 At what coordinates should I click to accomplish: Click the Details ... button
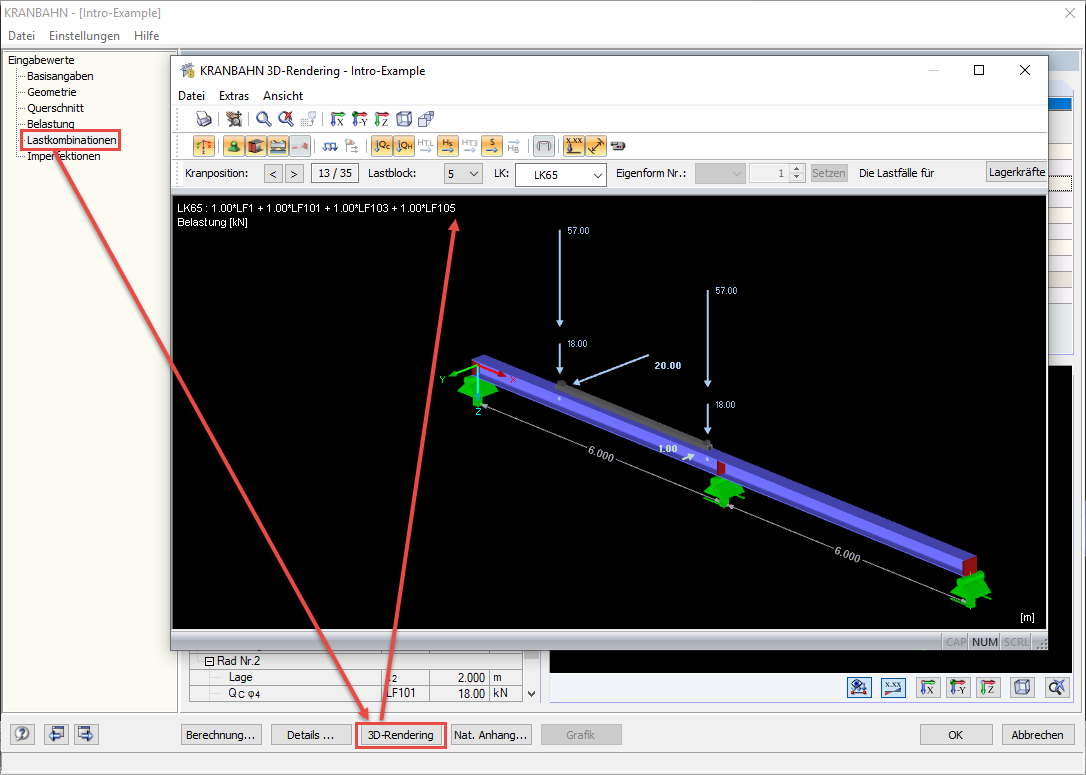click(x=310, y=735)
